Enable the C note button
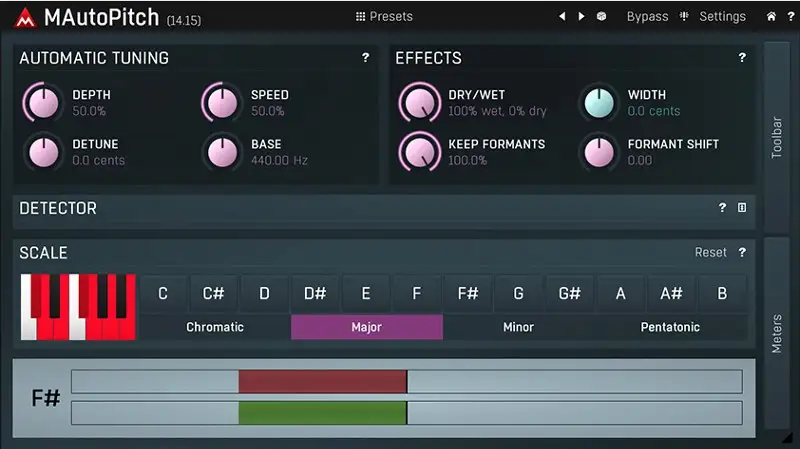800x449 pixels. click(163, 294)
